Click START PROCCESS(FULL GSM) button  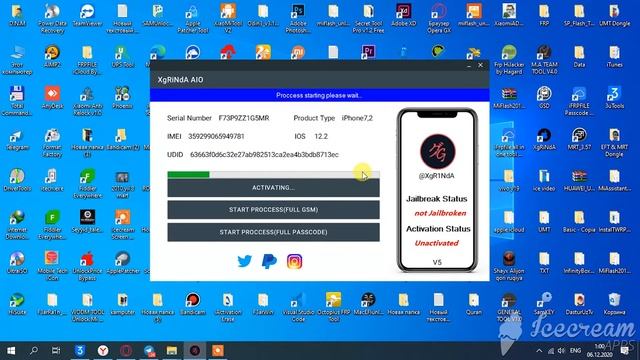pos(273,209)
